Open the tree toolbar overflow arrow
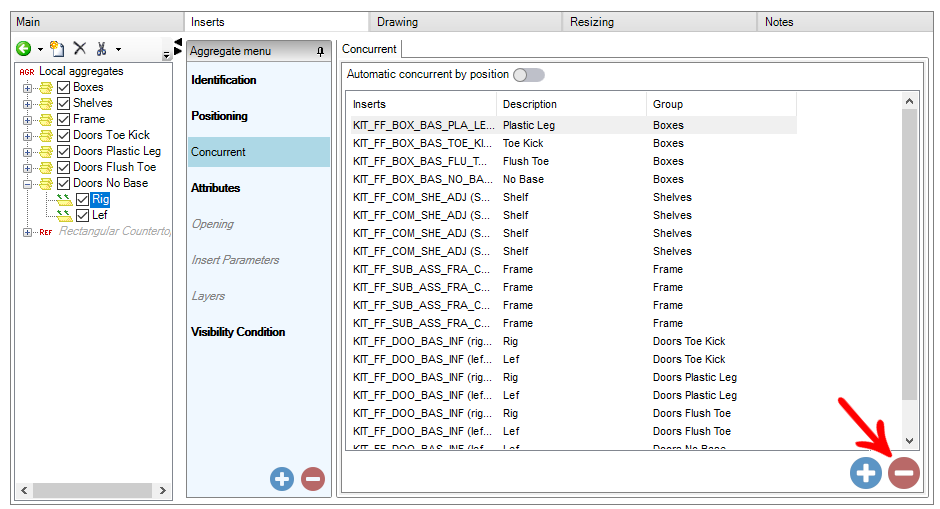The image size is (940, 509). tap(166, 55)
